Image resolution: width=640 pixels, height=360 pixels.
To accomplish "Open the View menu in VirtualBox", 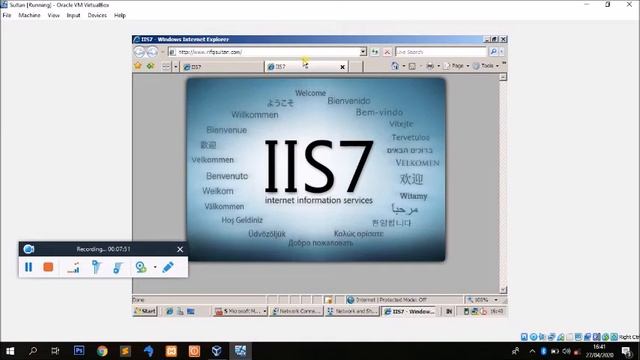I will click(53, 15).
